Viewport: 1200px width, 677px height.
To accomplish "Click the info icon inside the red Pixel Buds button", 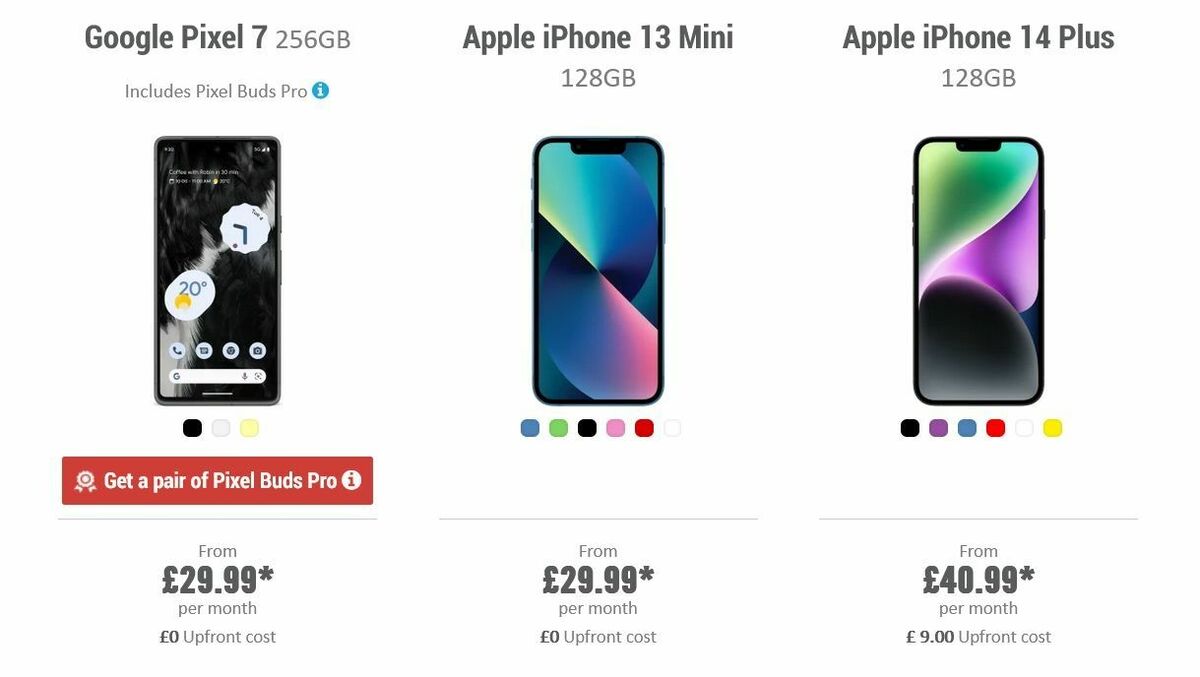I will [x=351, y=480].
